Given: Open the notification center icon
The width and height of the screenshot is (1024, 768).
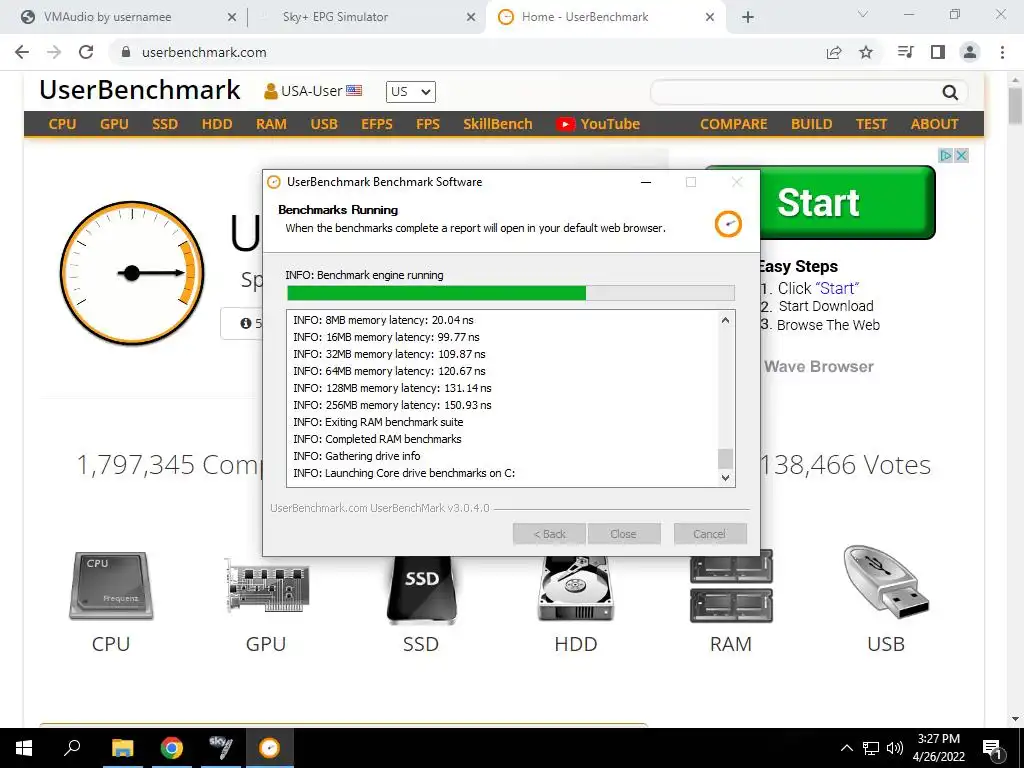Looking at the screenshot, I should [992, 749].
